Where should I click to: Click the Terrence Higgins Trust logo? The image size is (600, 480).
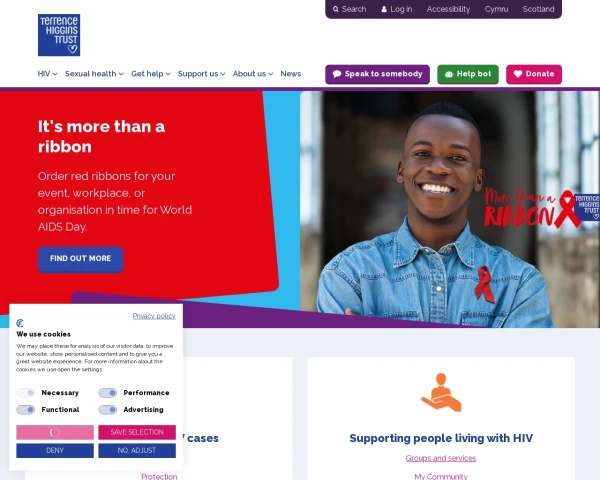[59, 35]
